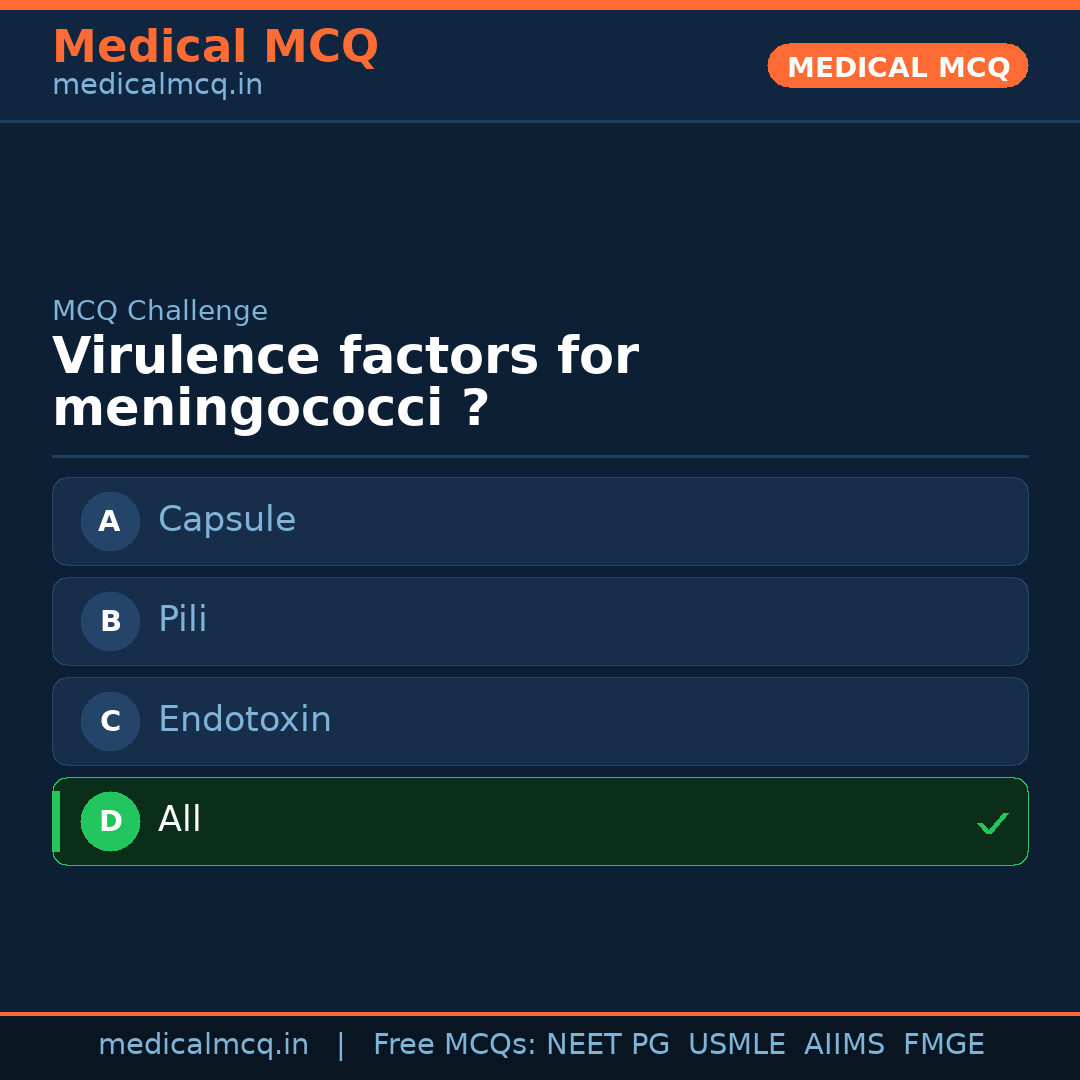Expand the question title text area

pyautogui.click(x=345, y=380)
